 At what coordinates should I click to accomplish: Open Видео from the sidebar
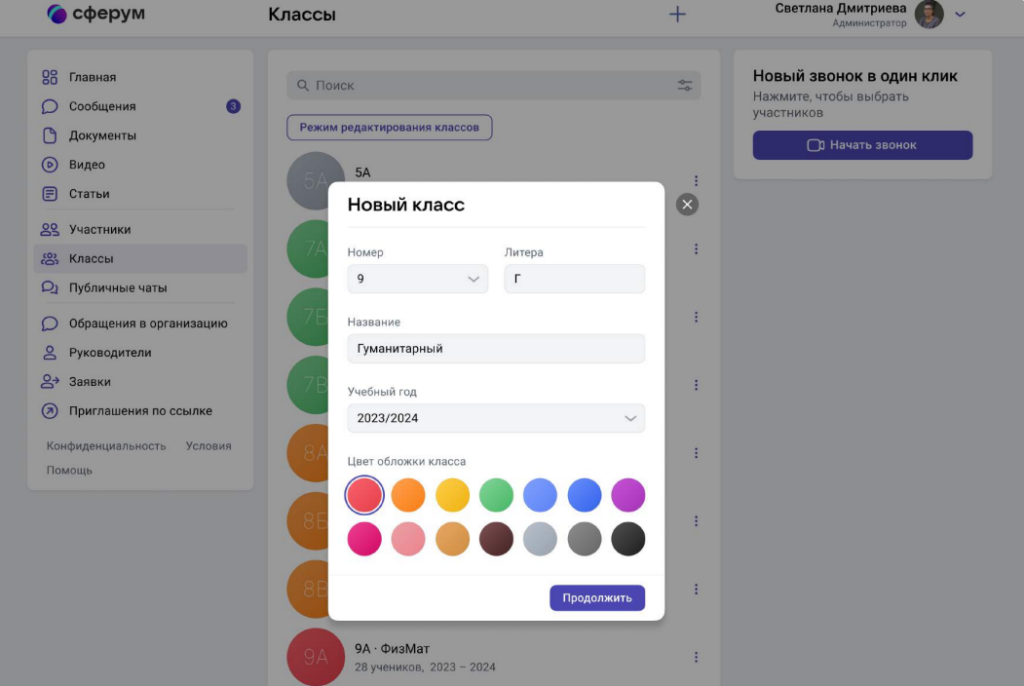(x=87, y=164)
